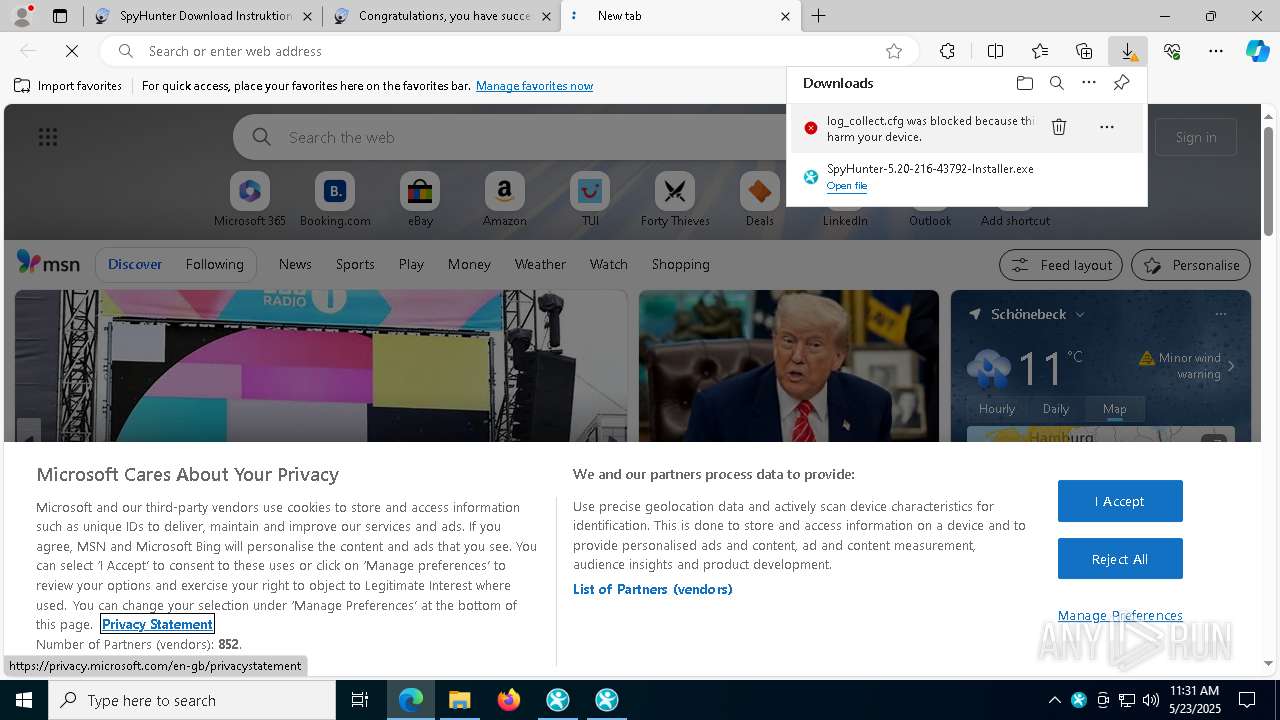Open the eBay shortcut

(420, 199)
